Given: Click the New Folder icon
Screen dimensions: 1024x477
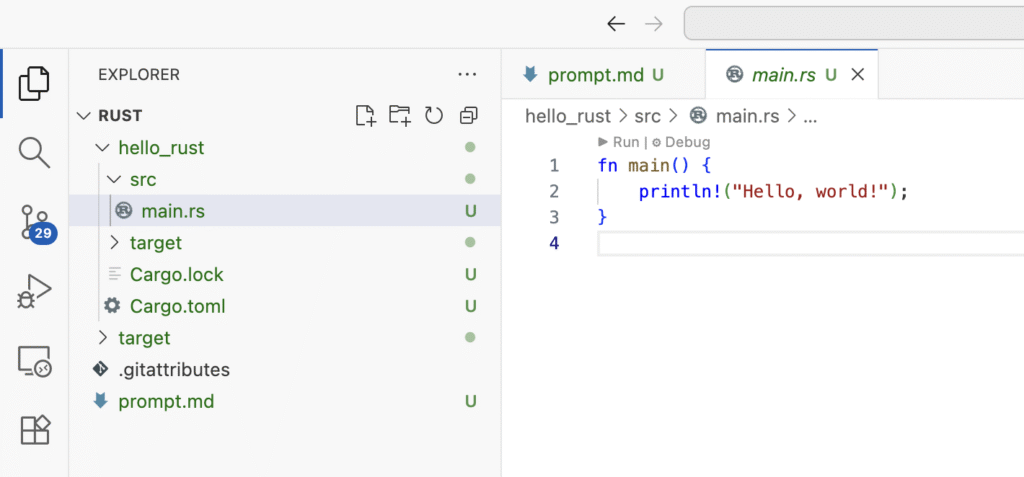Looking at the screenshot, I should [x=400, y=116].
